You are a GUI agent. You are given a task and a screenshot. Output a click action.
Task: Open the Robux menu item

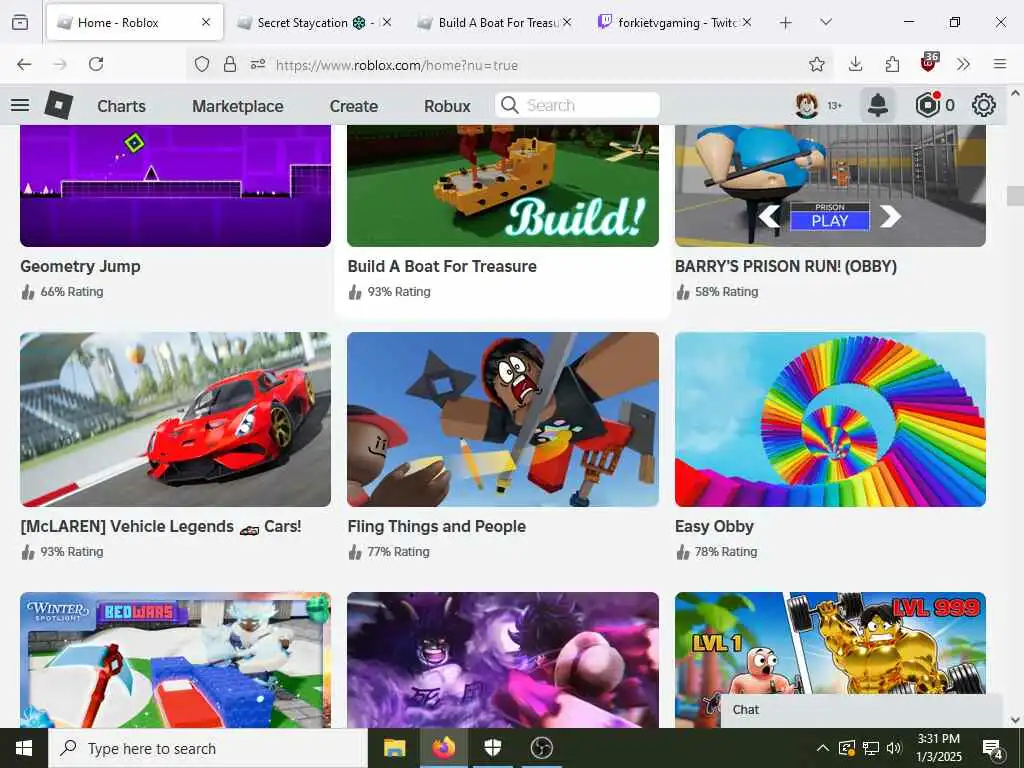[447, 106]
